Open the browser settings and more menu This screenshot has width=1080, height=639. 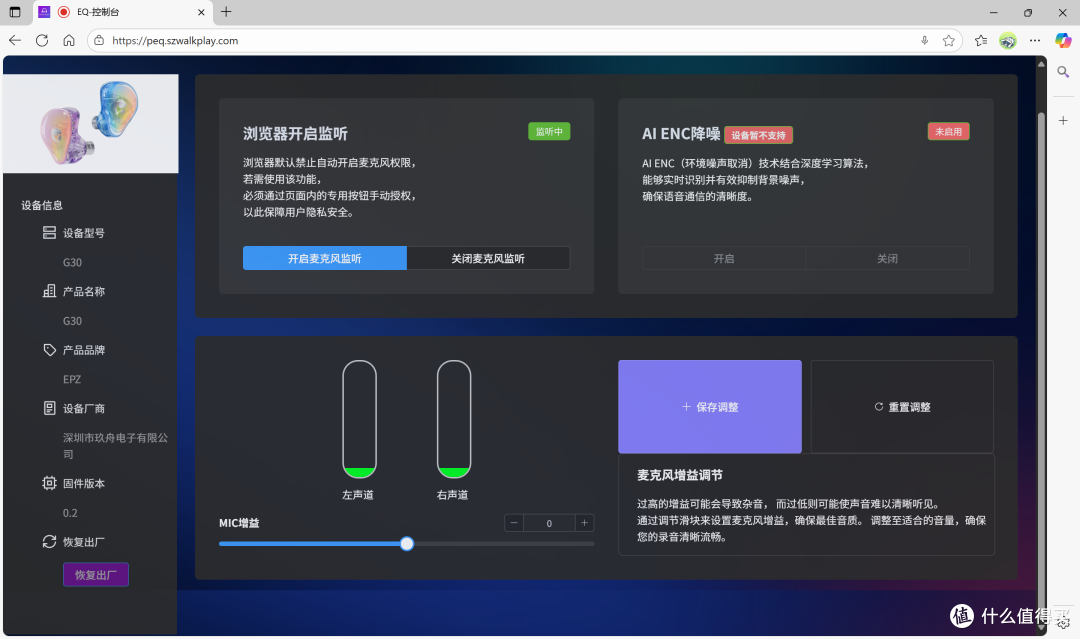click(x=1035, y=41)
